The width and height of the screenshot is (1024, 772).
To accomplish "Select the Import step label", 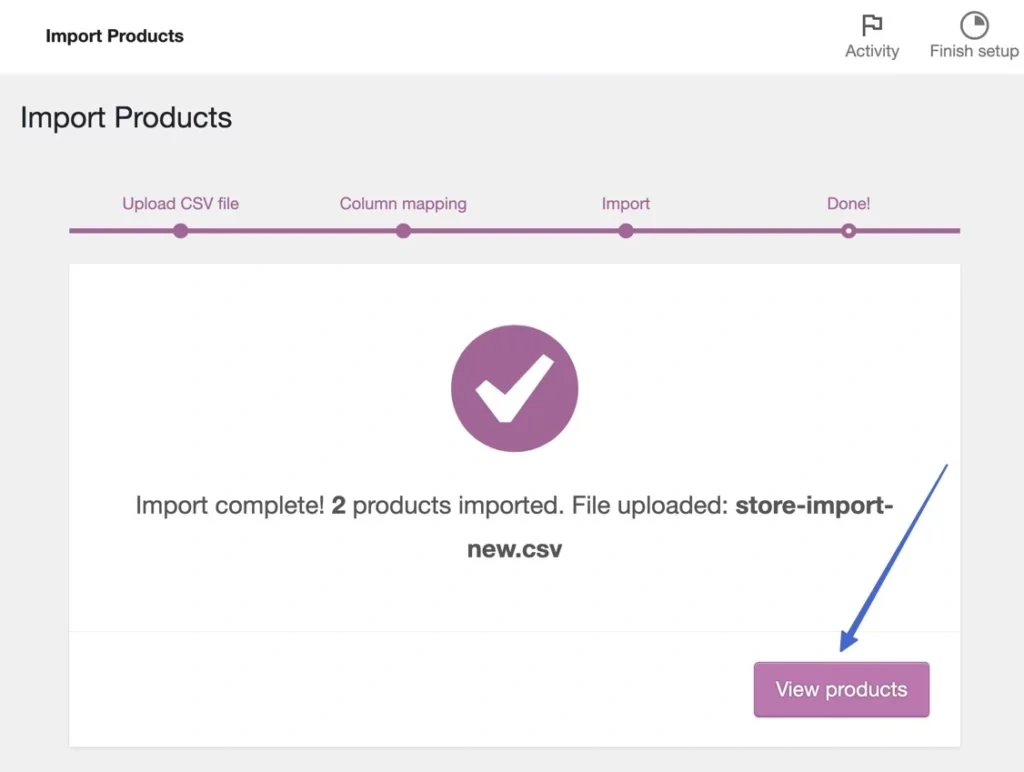I will tap(626, 203).
